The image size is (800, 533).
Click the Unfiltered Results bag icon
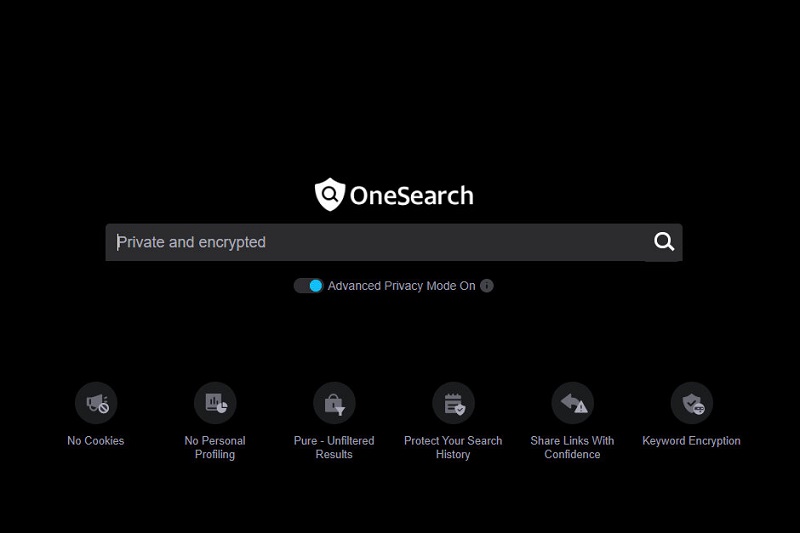334,403
